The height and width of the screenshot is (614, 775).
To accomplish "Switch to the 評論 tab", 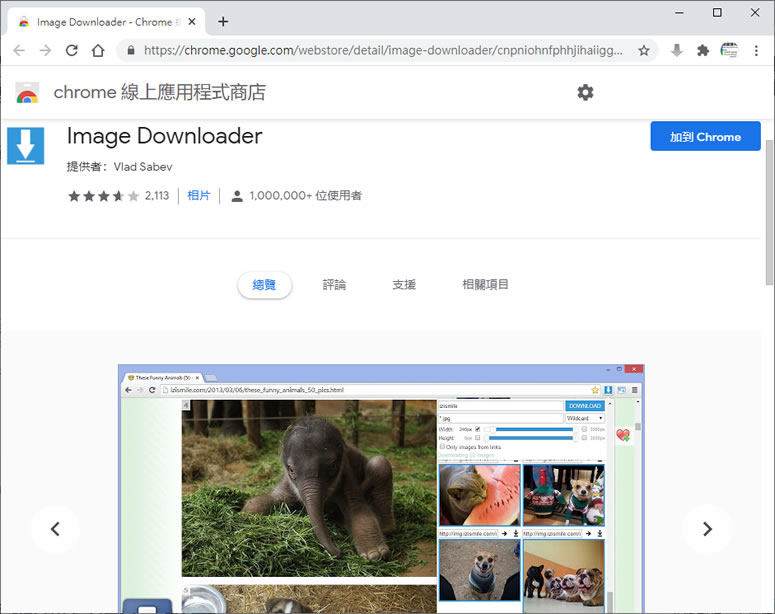I will pyautogui.click(x=334, y=285).
